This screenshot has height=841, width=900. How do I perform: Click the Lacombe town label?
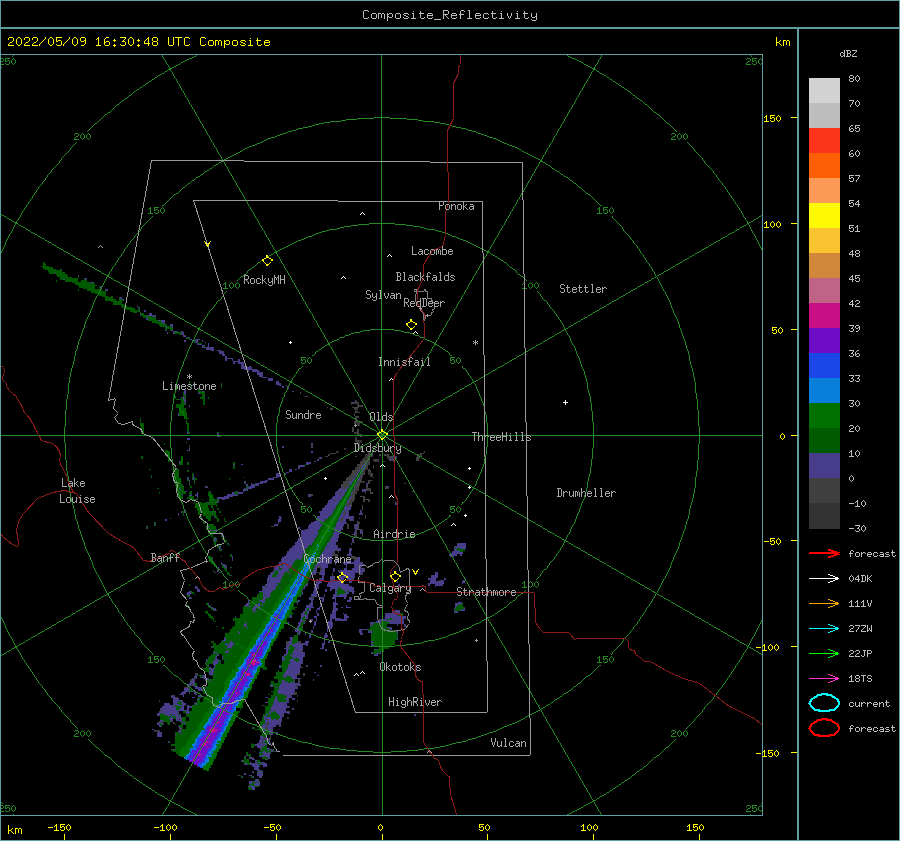[432, 251]
